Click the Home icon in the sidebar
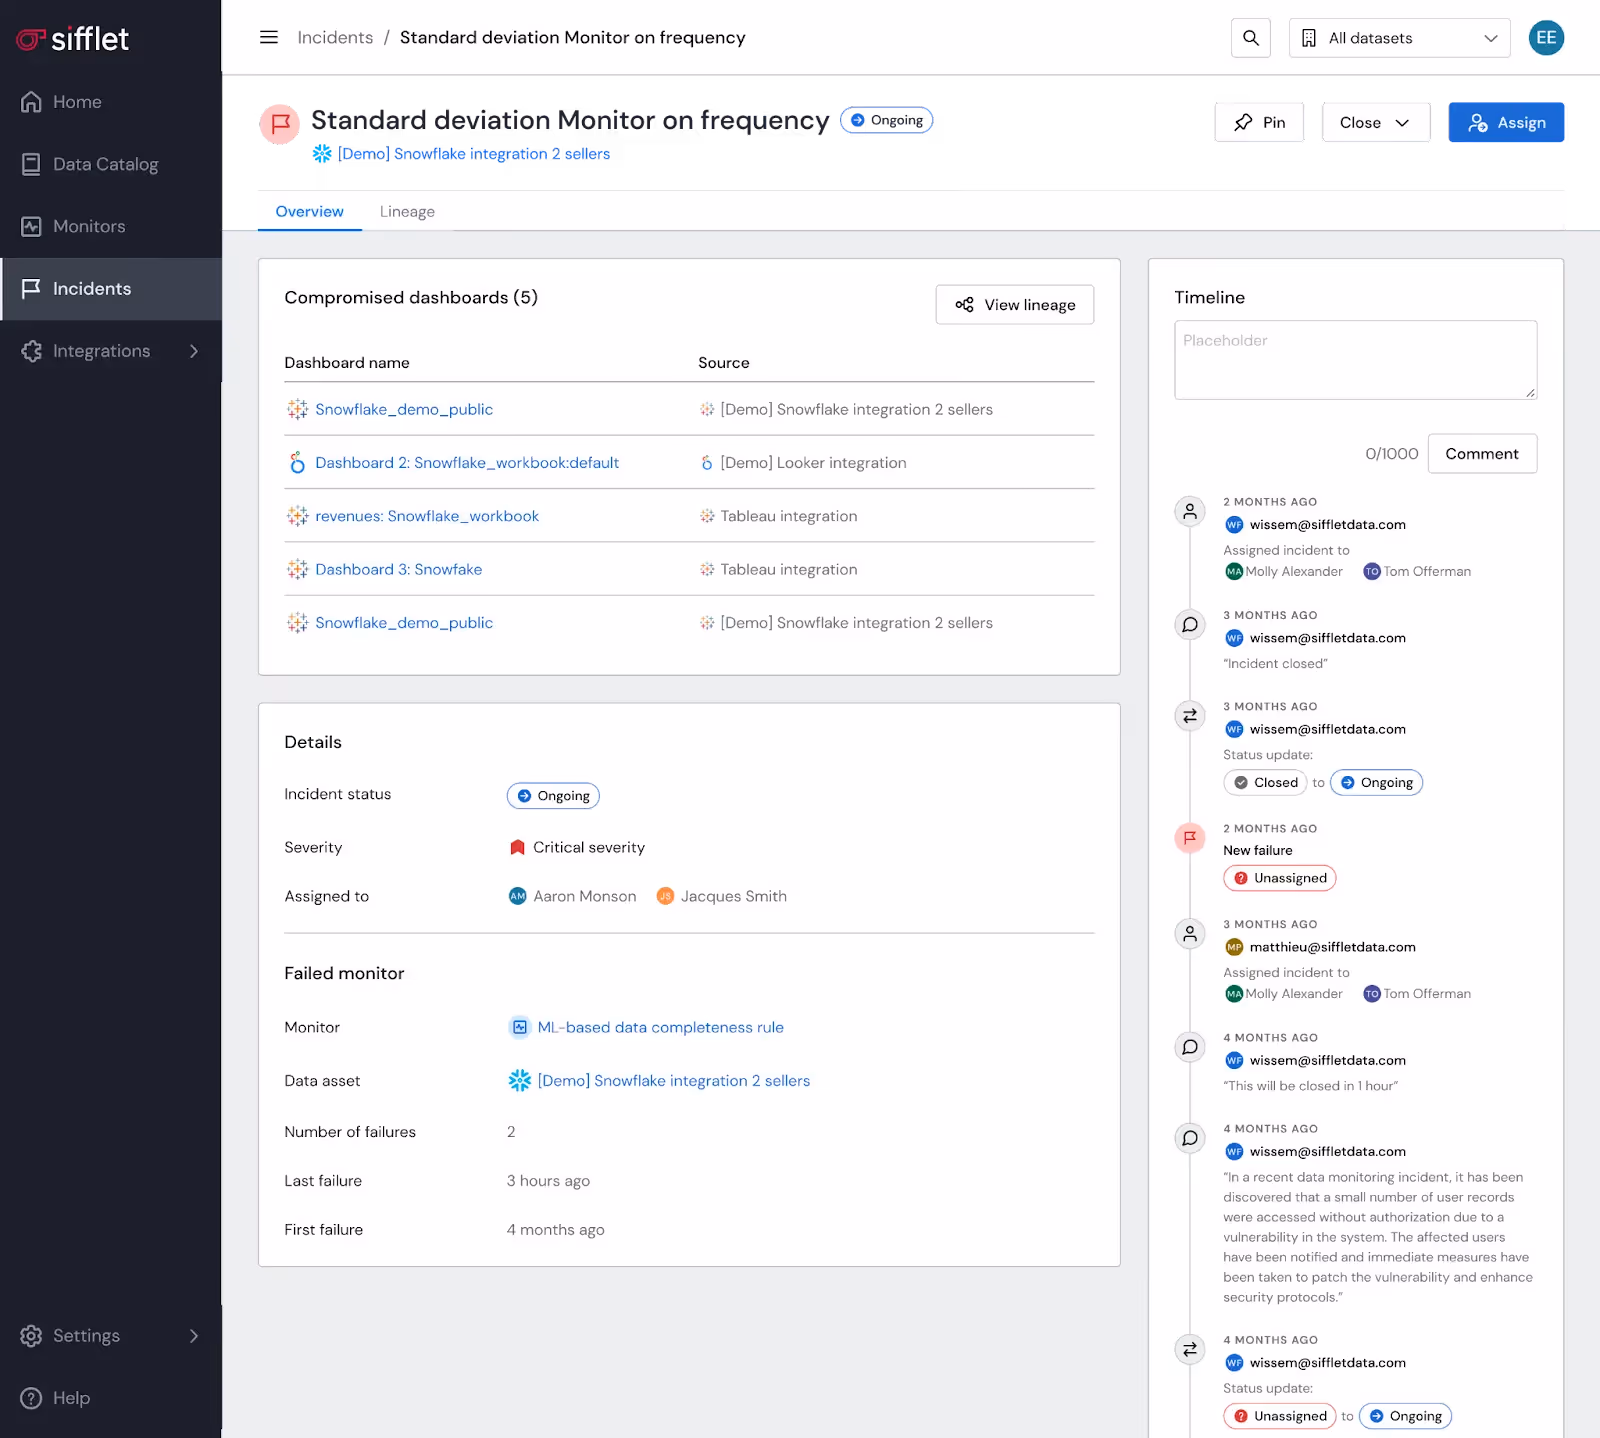Viewport: 1600px width, 1438px height. click(x=32, y=102)
